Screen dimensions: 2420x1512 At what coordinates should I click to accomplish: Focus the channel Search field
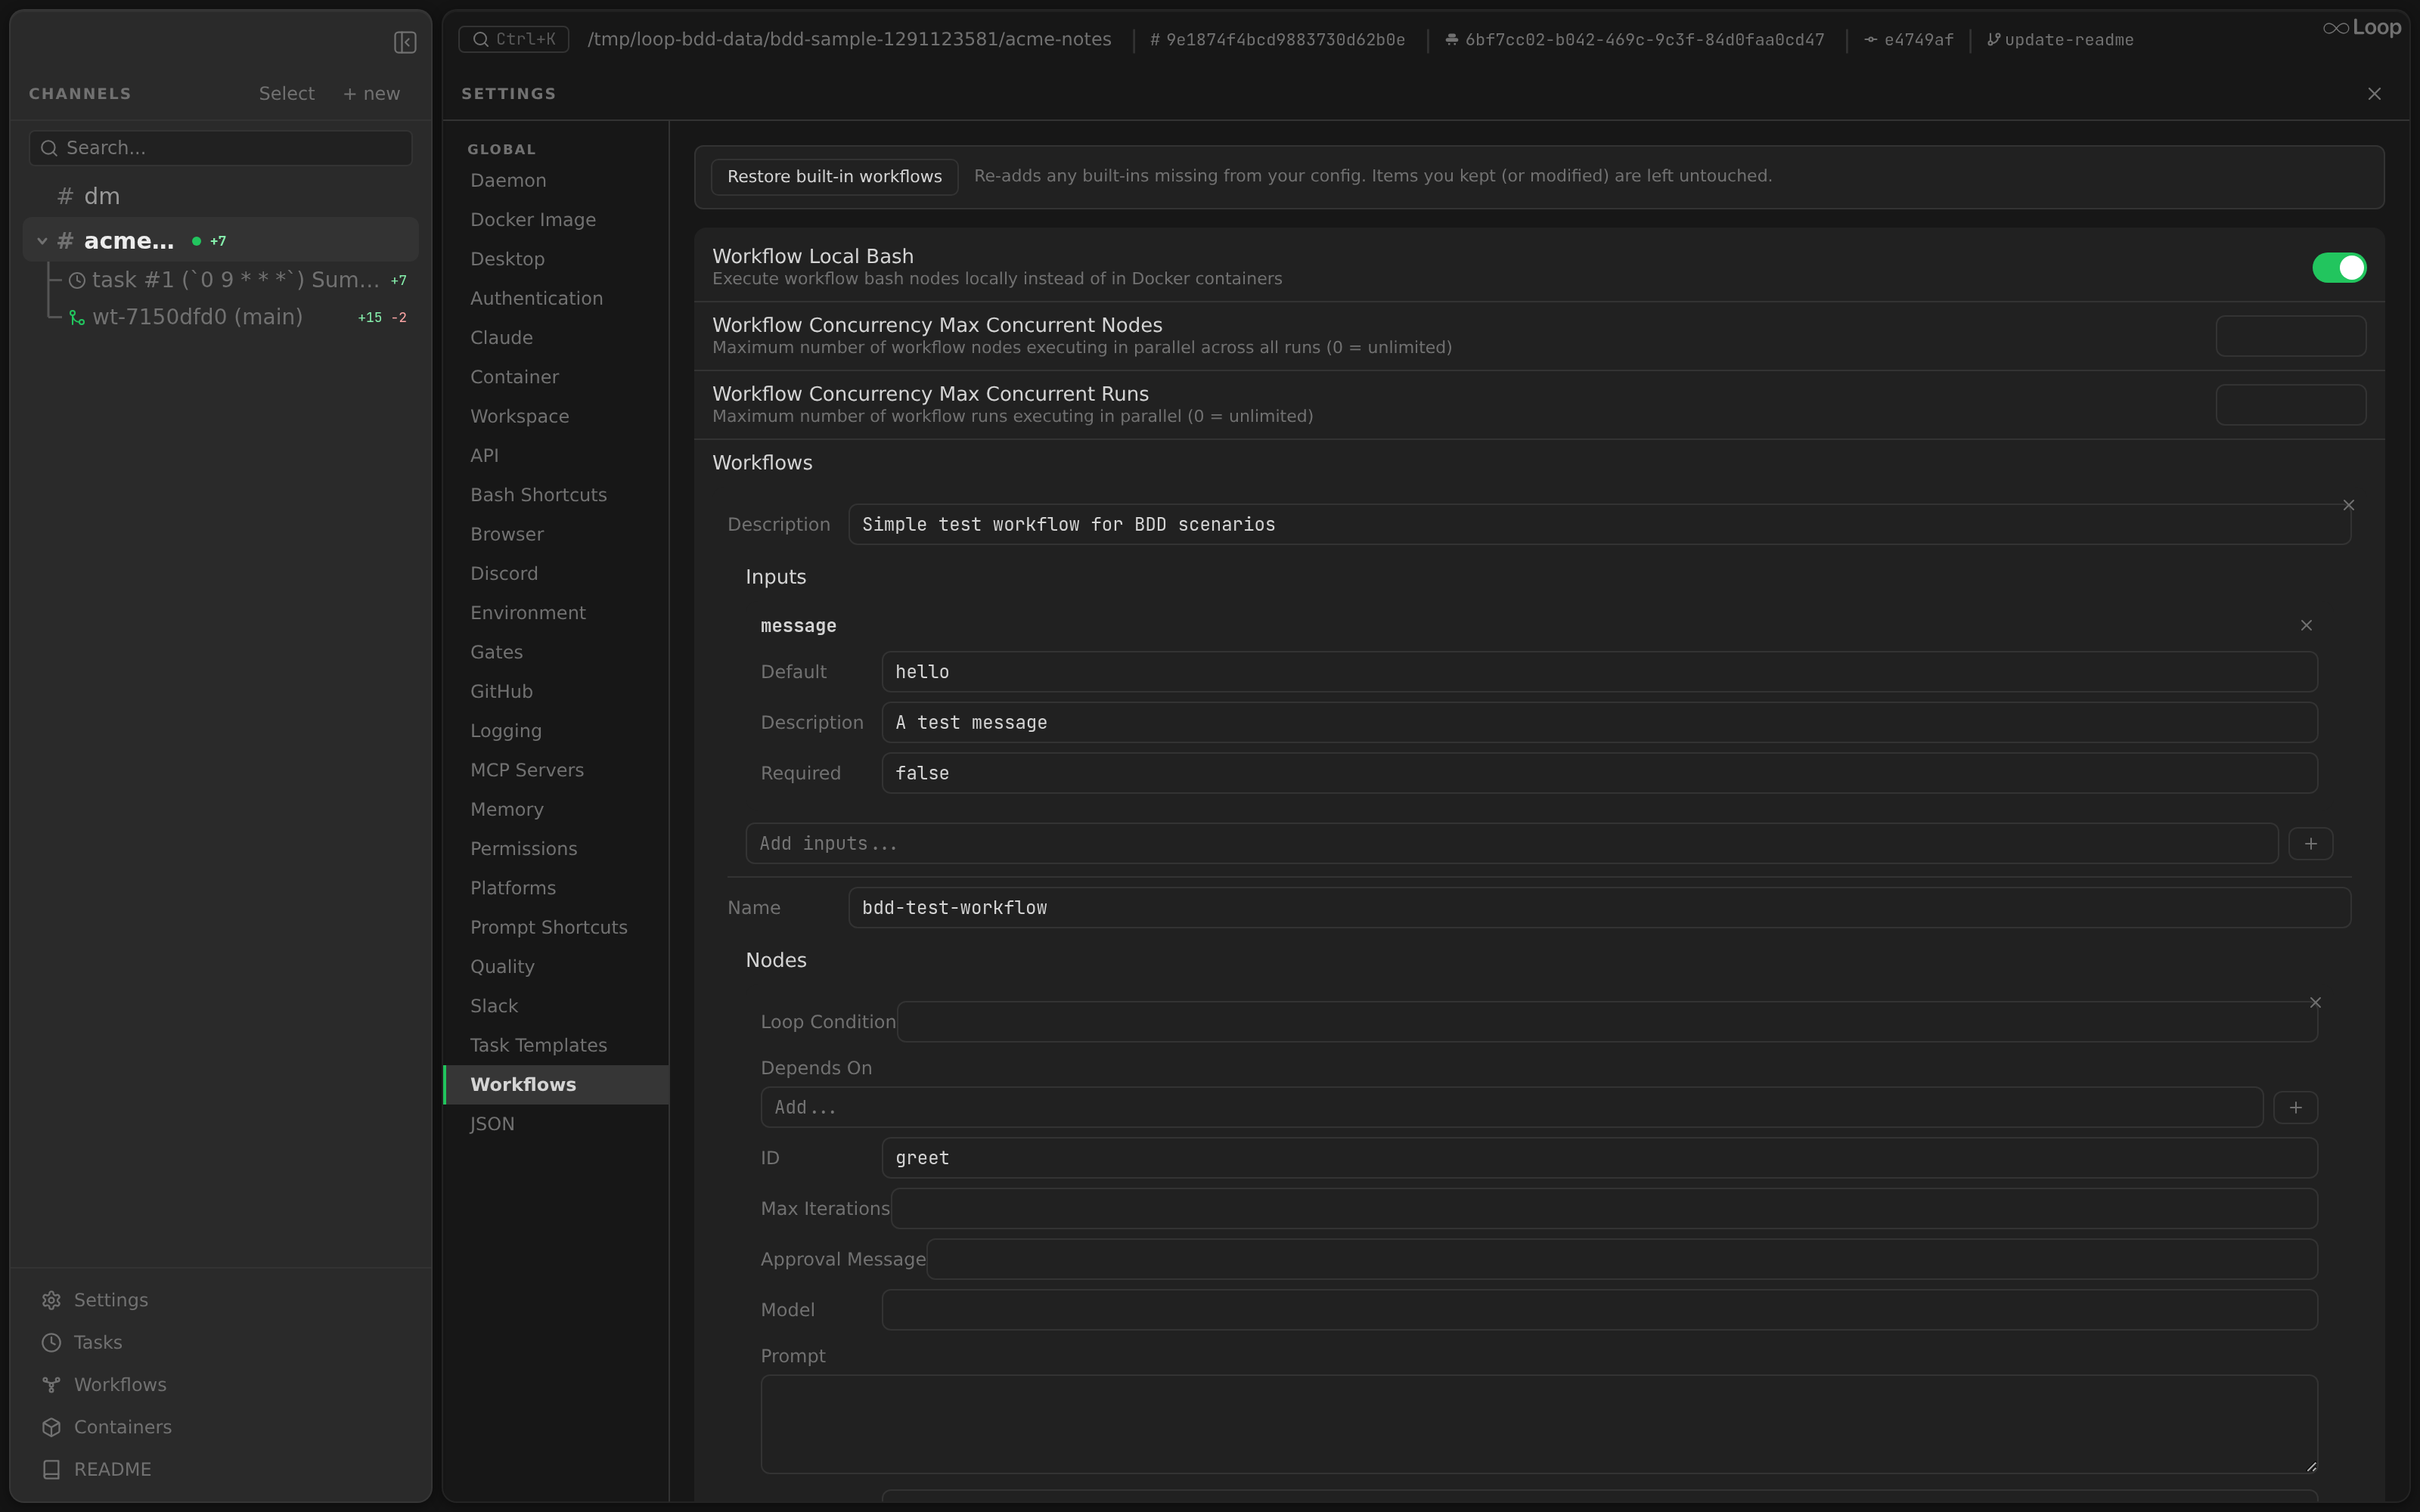(221, 148)
